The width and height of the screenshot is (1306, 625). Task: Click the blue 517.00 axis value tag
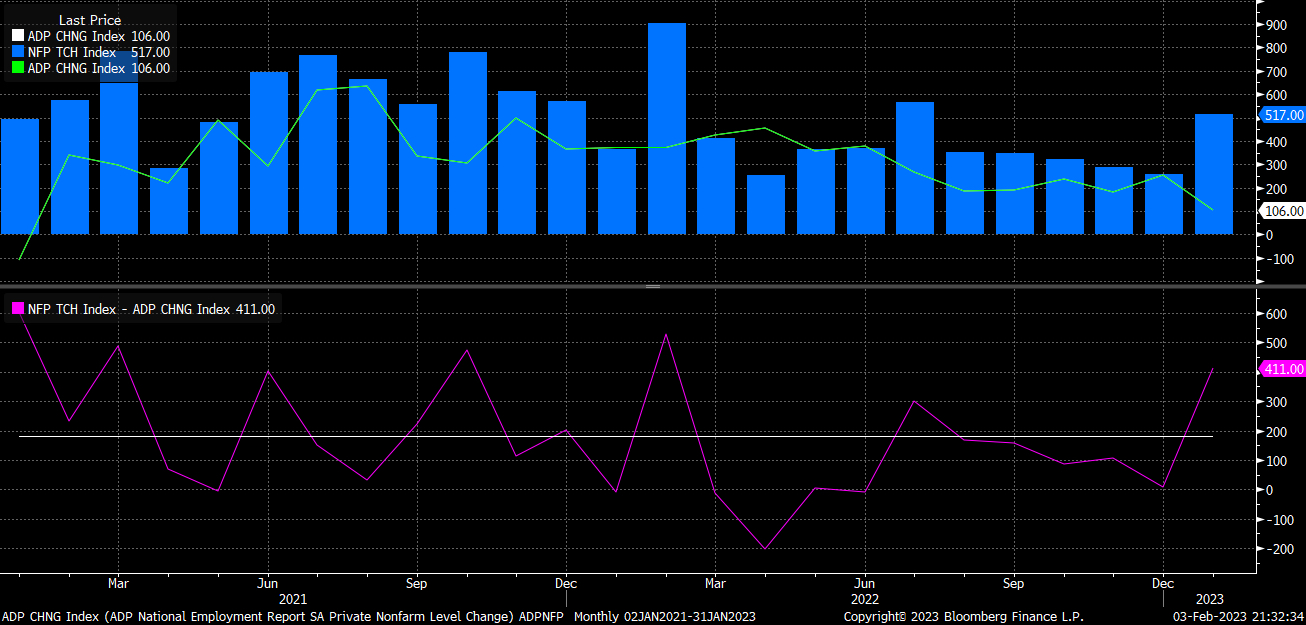click(1283, 116)
